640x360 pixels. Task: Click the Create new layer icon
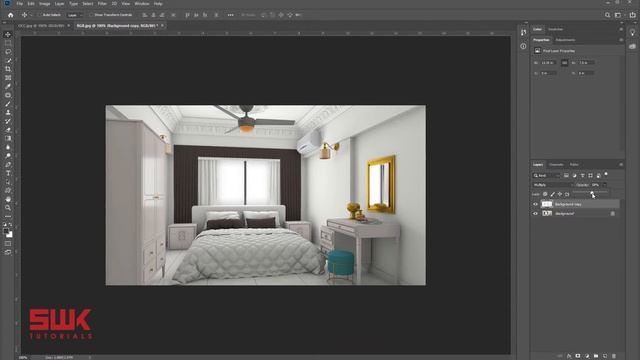pyautogui.click(x=605, y=356)
